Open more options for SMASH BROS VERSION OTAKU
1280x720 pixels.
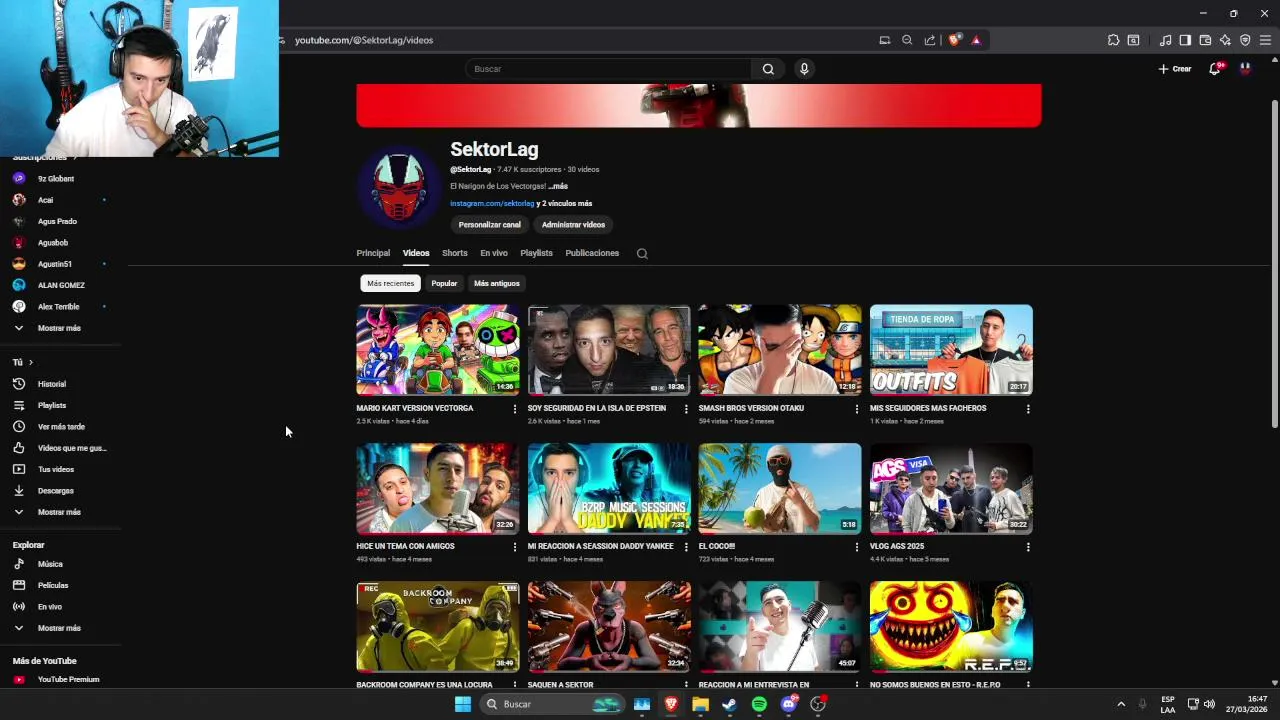coord(857,409)
